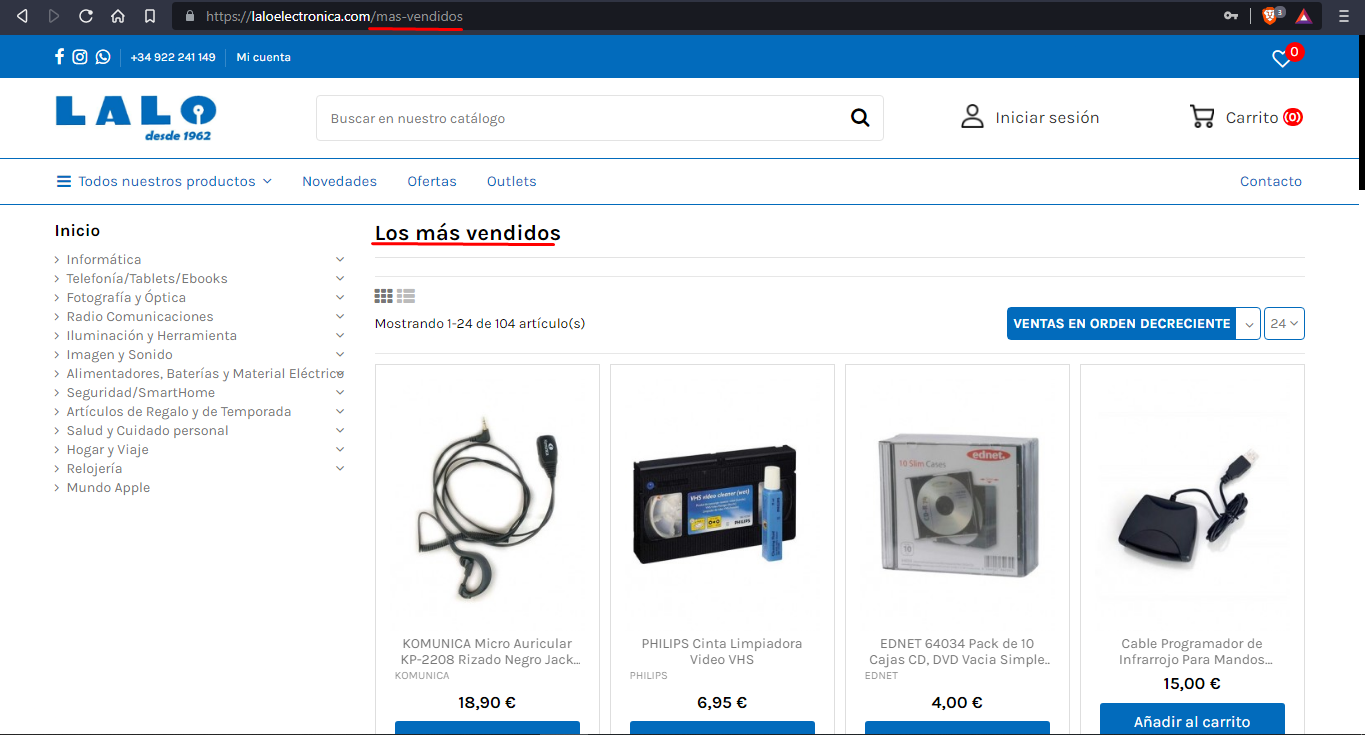This screenshot has width=1365, height=735.
Task: Expand the Relojería category chevron
Action: click(x=340, y=468)
